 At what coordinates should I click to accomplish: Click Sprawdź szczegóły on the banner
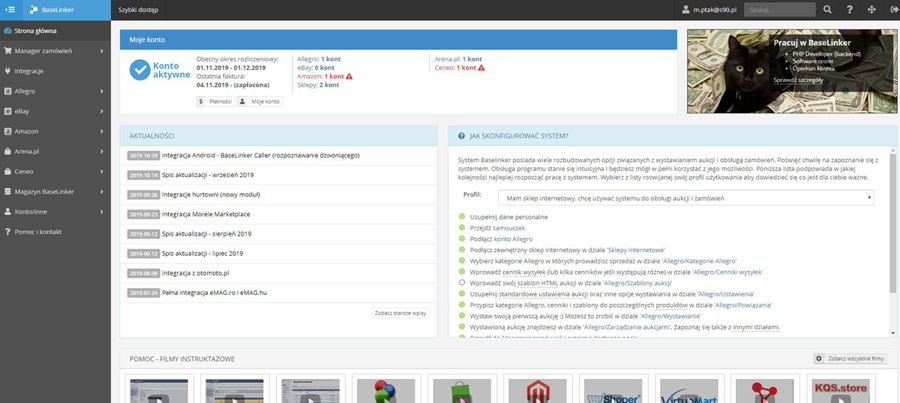(798, 80)
